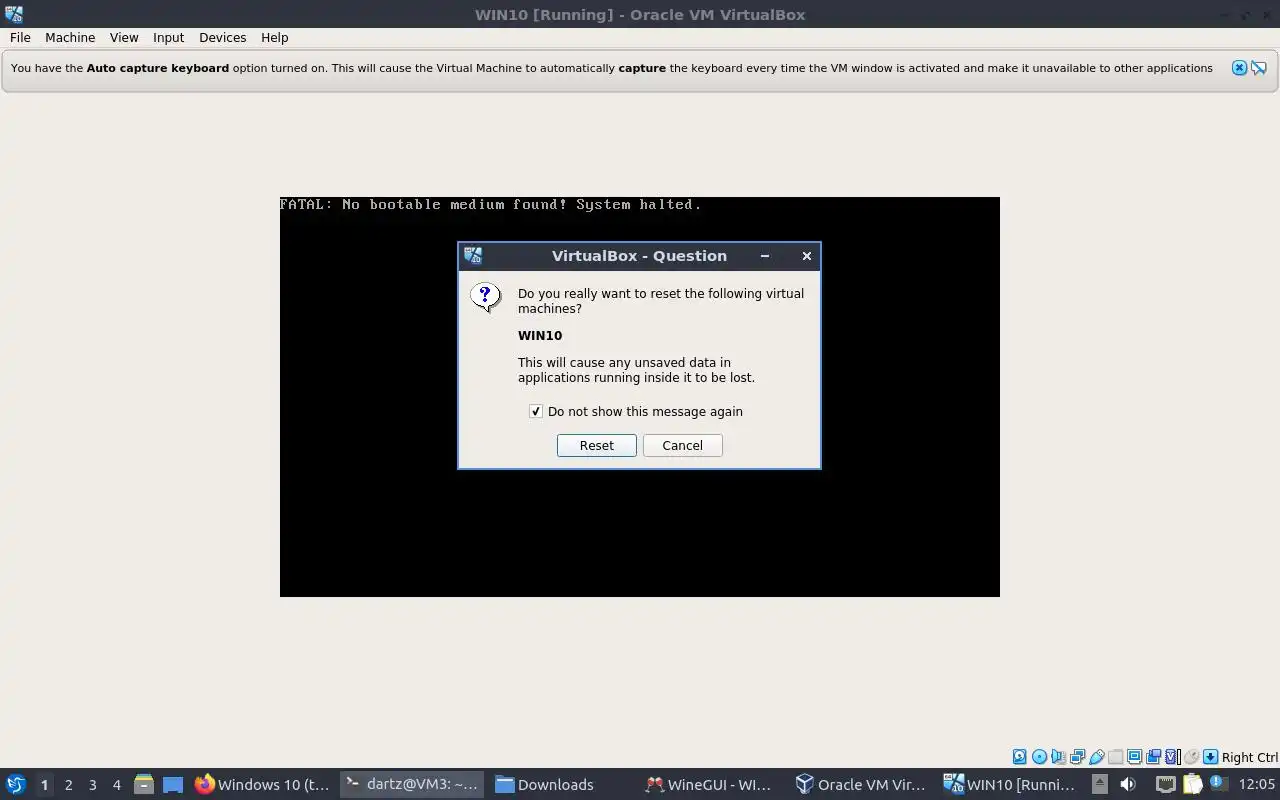Click the 12:05 clock in the panel

tap(1256, 785)
